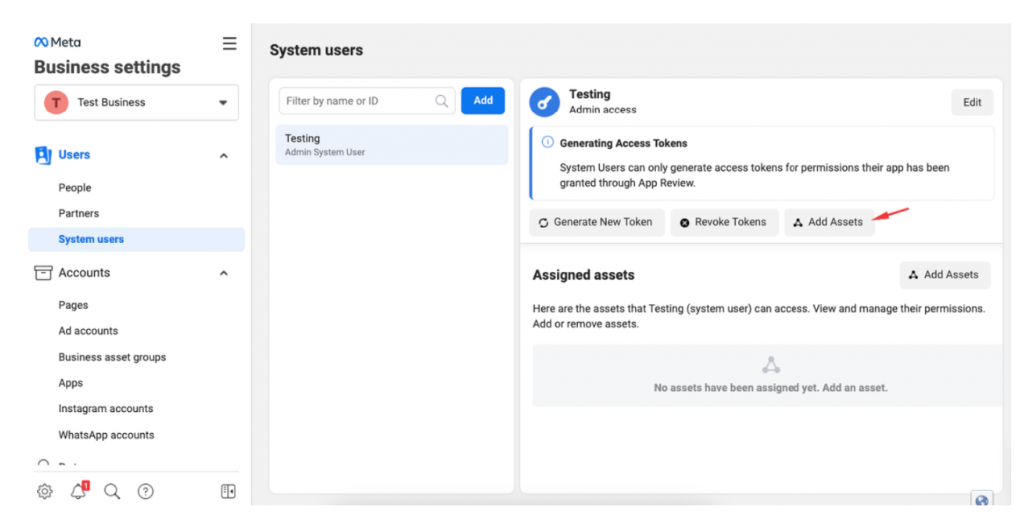
Task: Click the Test Business avatar icon
Action: click(x=56, y=102)
